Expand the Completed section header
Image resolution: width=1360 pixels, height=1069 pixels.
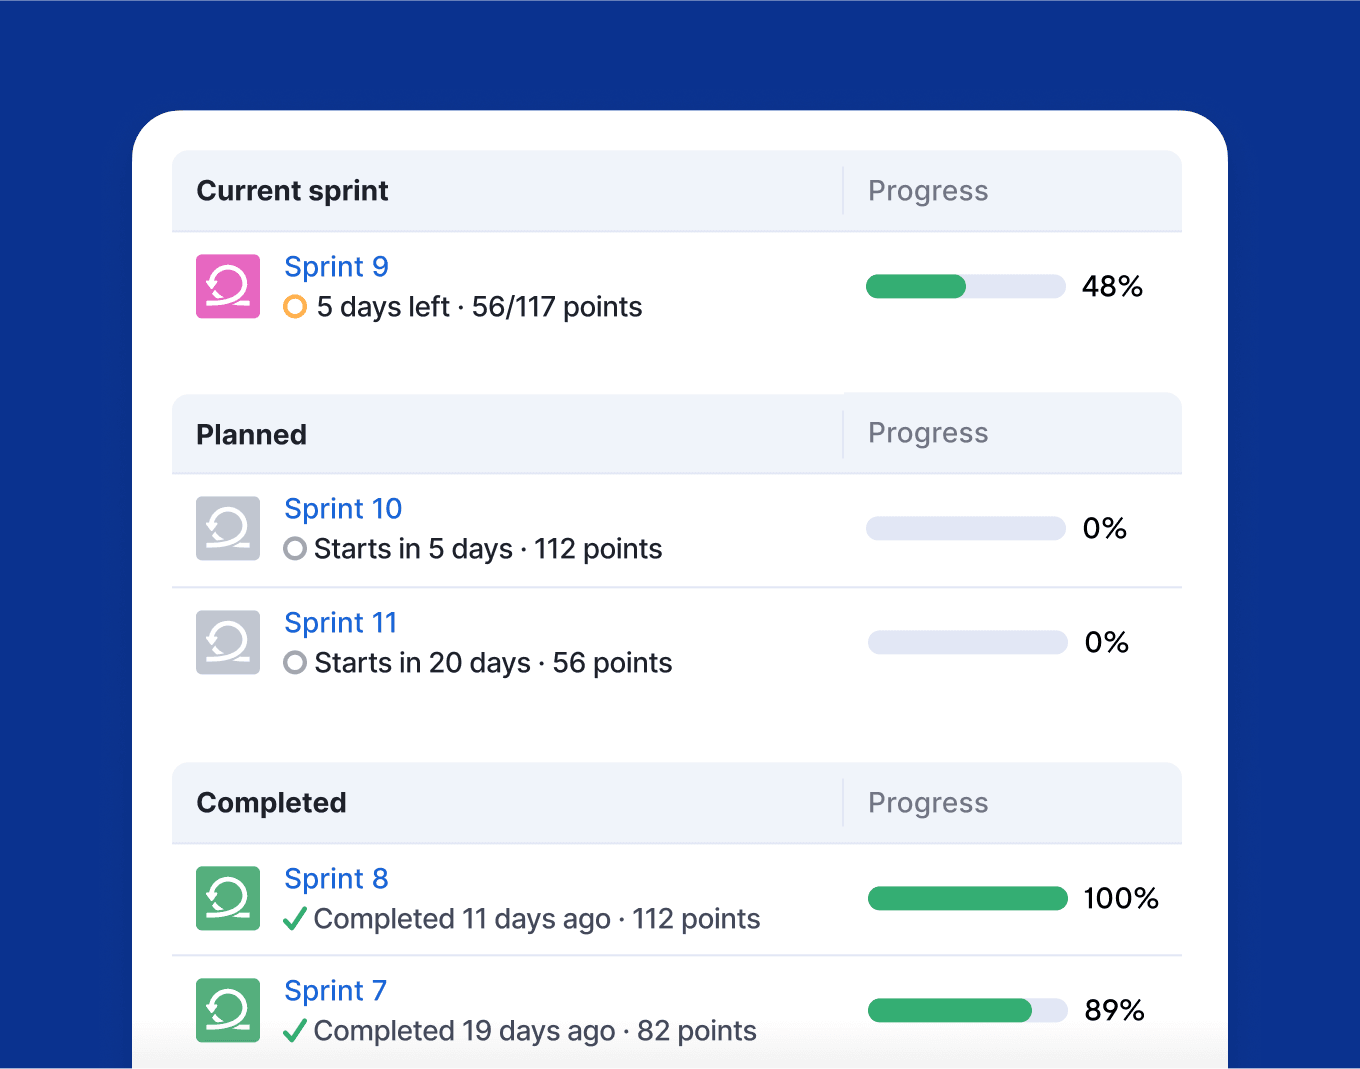pyautogui.click(x=271, y=802)
